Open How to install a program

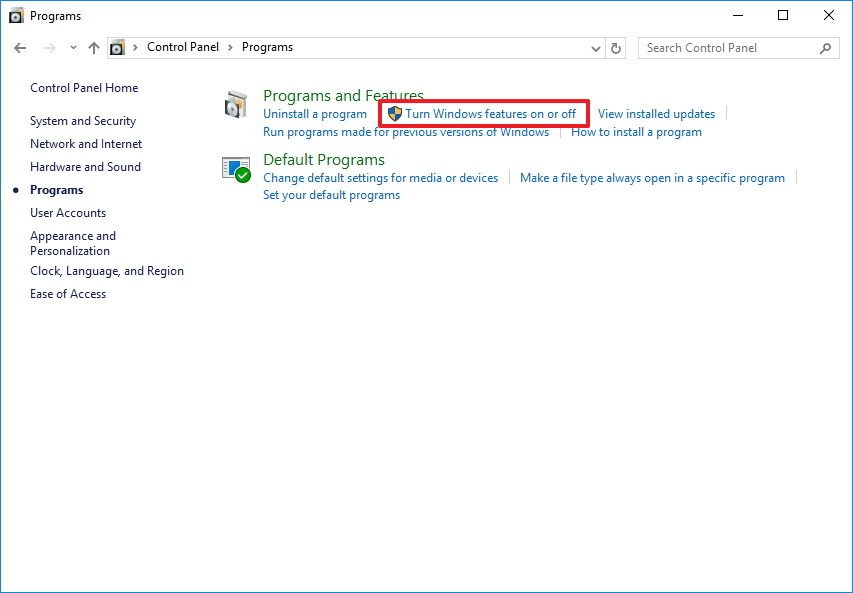point(636,132)
